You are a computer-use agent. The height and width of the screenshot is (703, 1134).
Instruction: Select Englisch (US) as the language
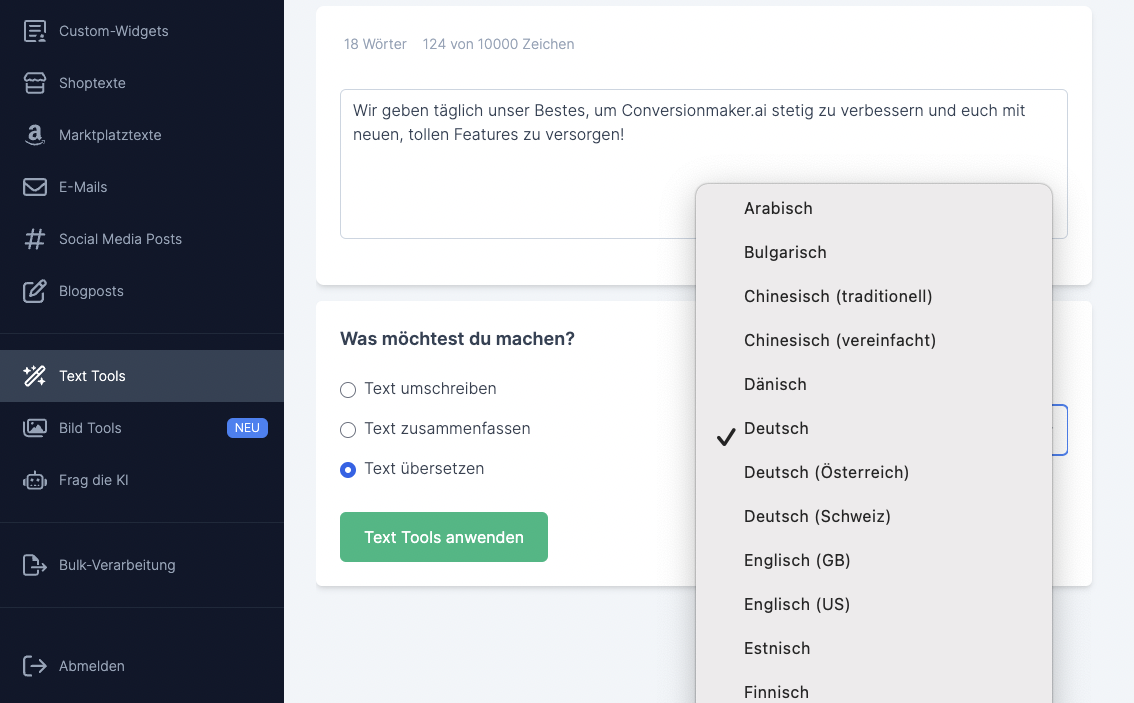coord(874,605)
